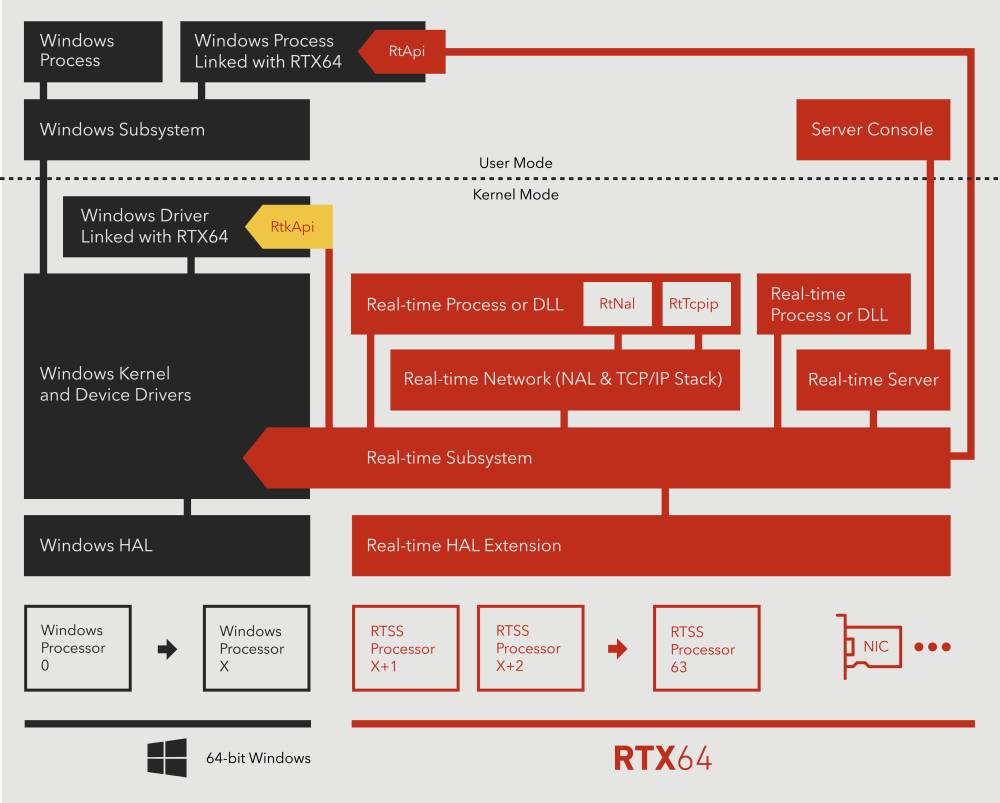The height and width of the screenshot is (803, 1000).
Task: Click Windows Kernel and Device Drivers block
Action: click(x=167, y=386)
